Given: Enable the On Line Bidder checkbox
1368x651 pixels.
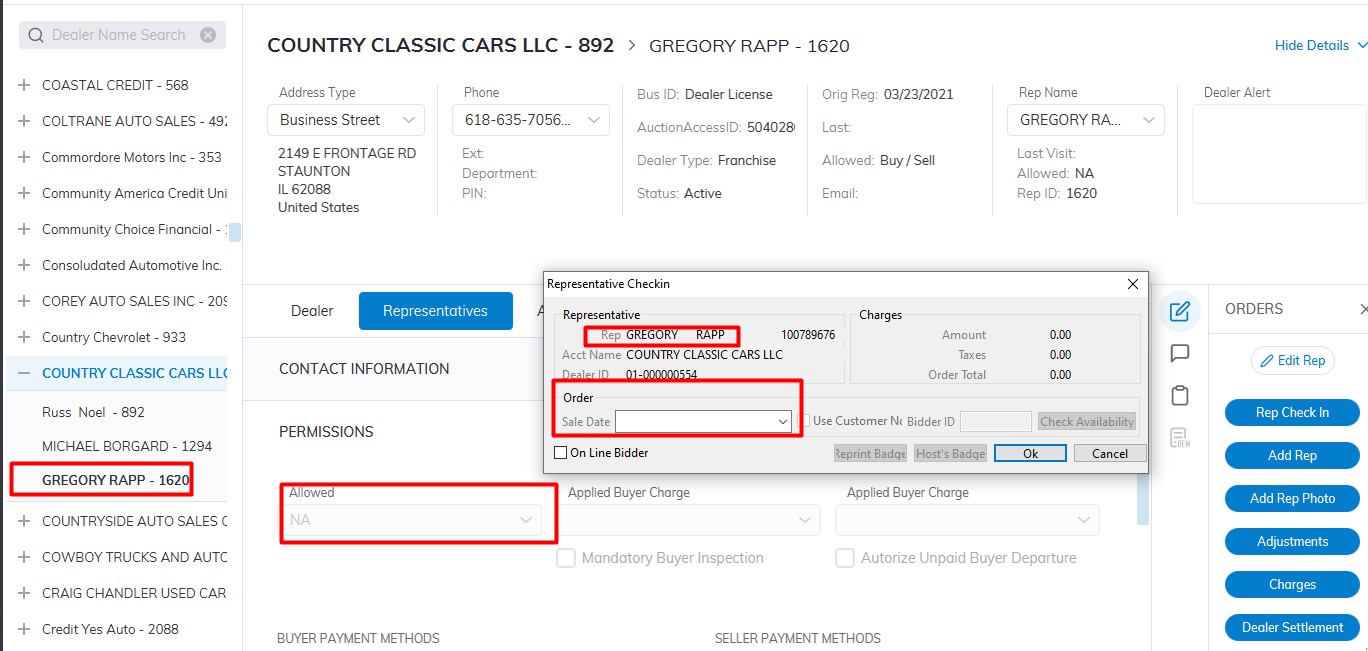Looking at the screenshot, I should point(561,453).
